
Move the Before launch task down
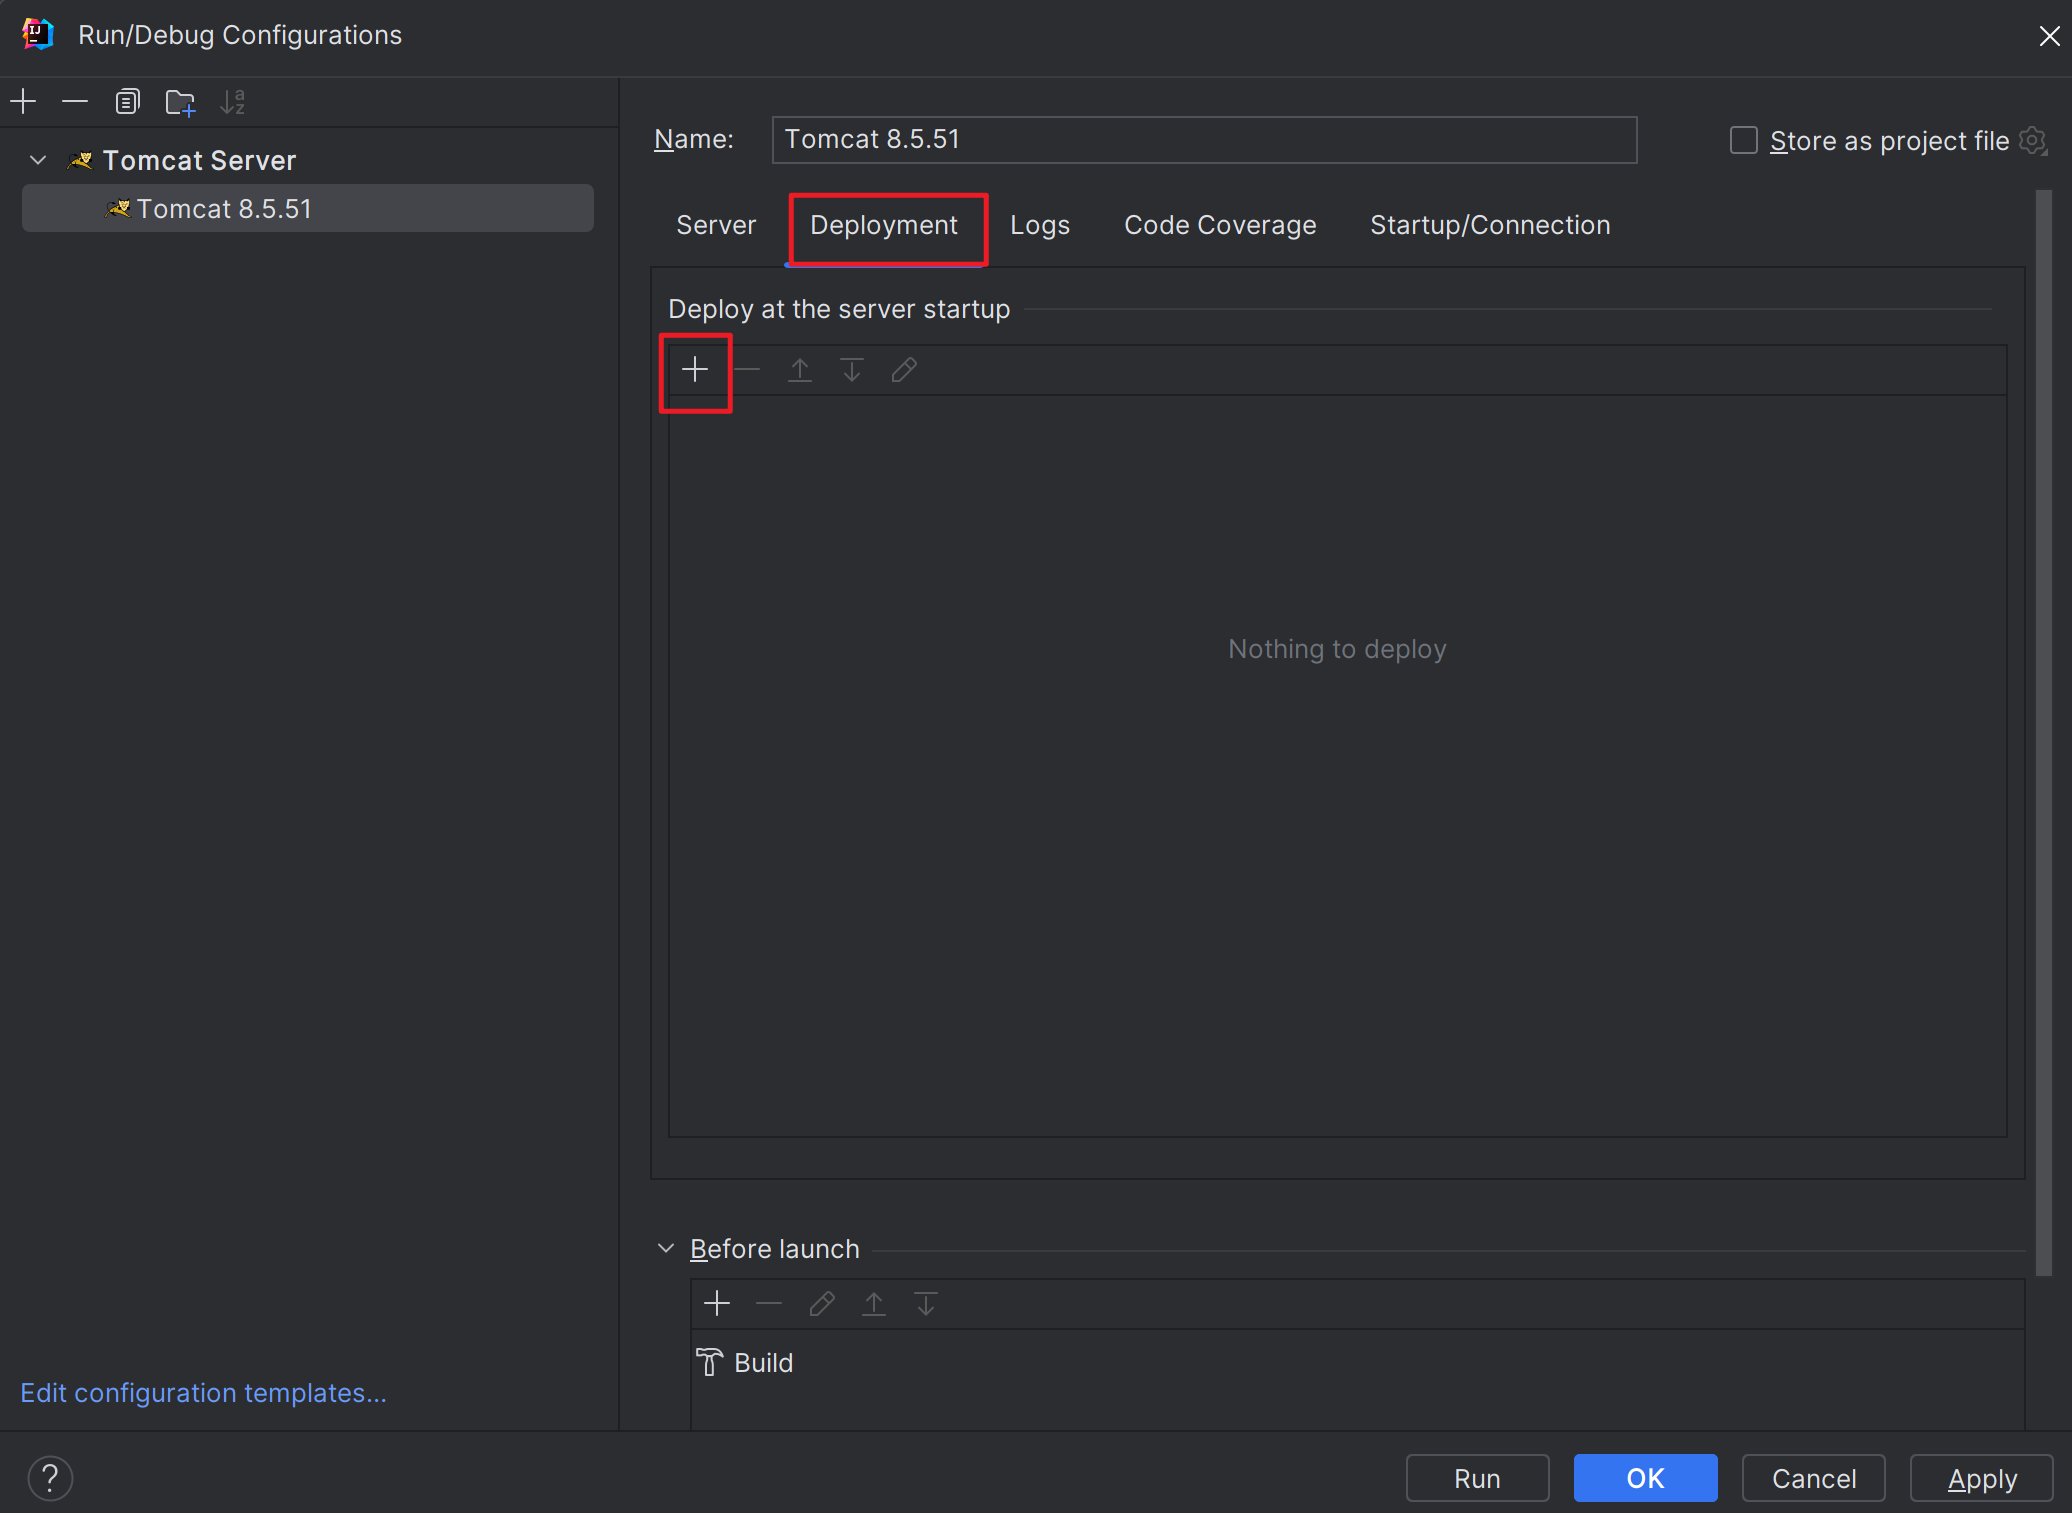click(926, 1303)
